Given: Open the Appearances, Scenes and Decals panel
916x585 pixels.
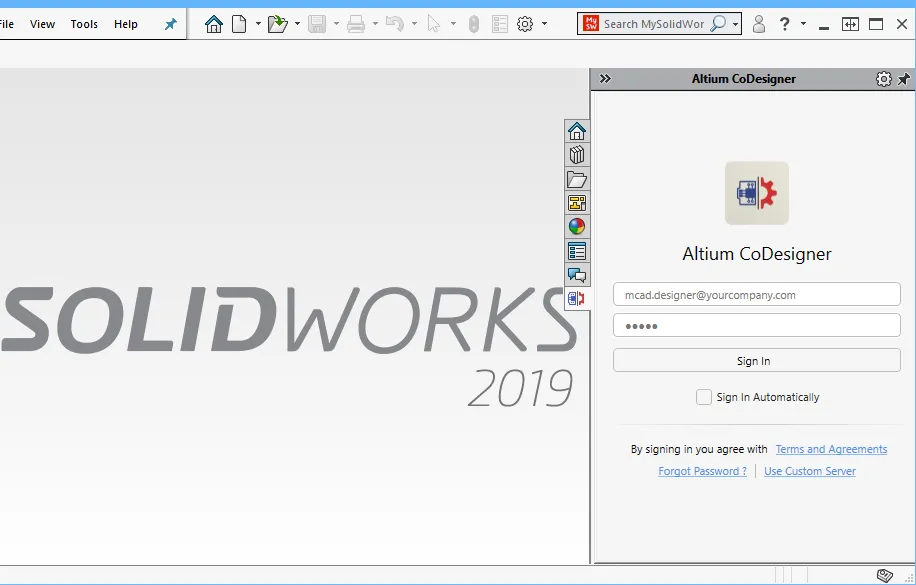Looking at the screenshot, I should click(576, 226).
